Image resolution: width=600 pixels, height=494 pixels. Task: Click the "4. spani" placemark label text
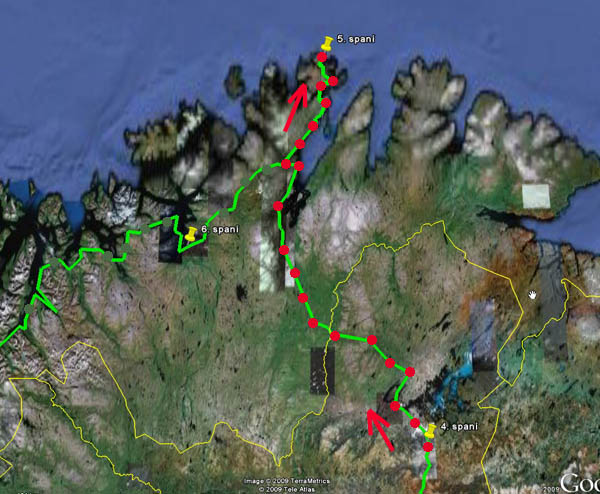click(x=458, y=427)
